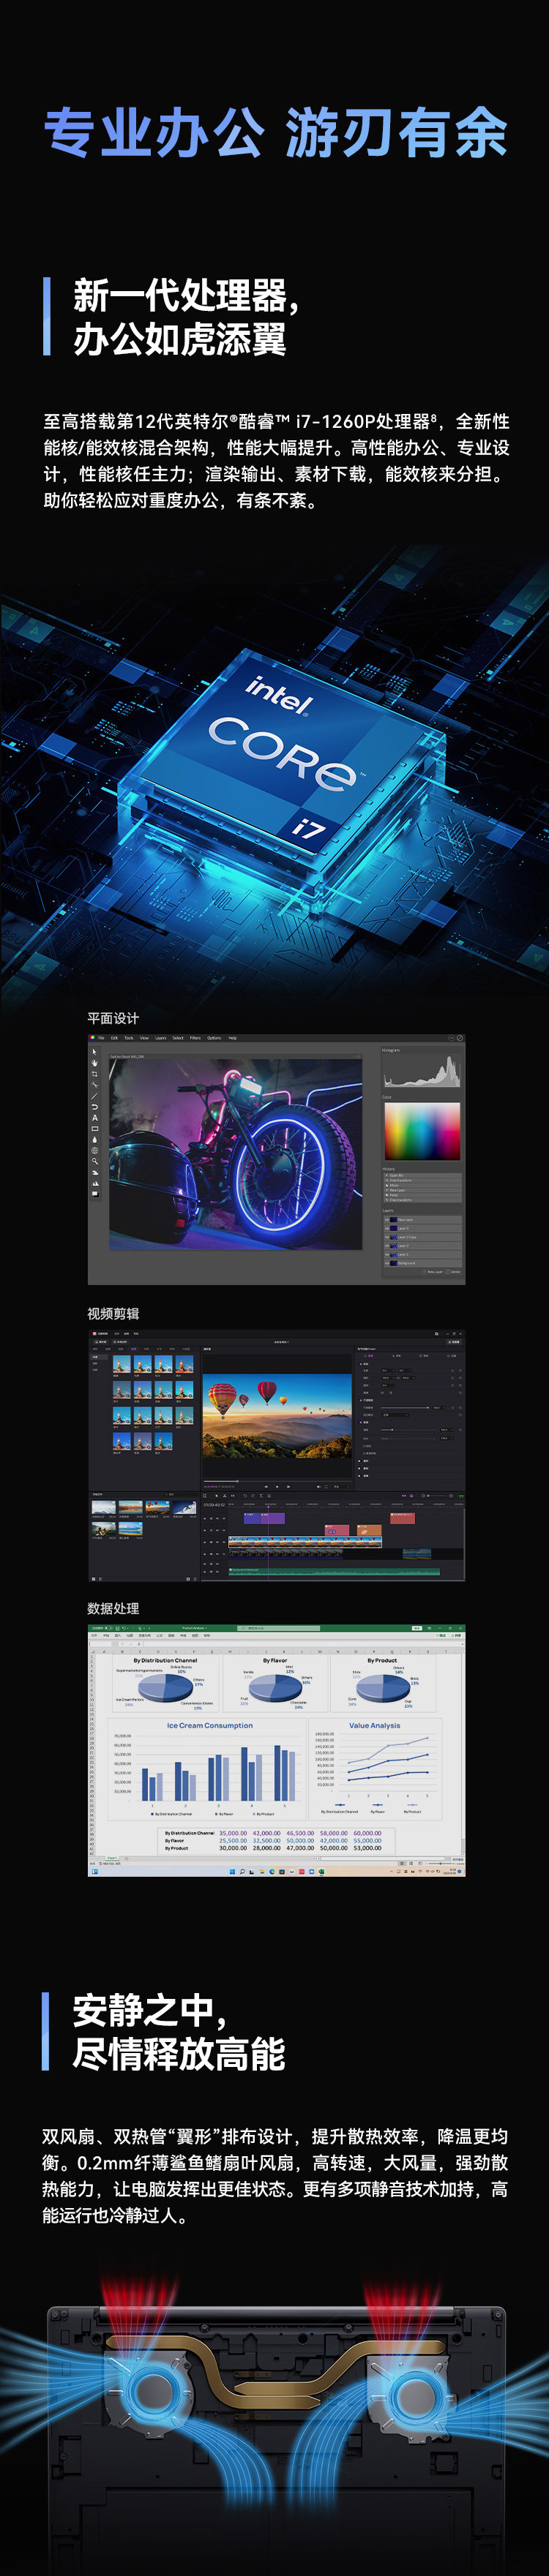
Task: Click the Search icon on Windows taskbar
Action: [x=242, y=1872]
